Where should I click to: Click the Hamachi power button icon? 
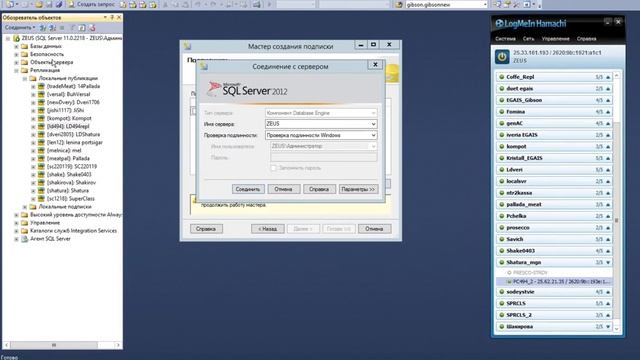502,57
